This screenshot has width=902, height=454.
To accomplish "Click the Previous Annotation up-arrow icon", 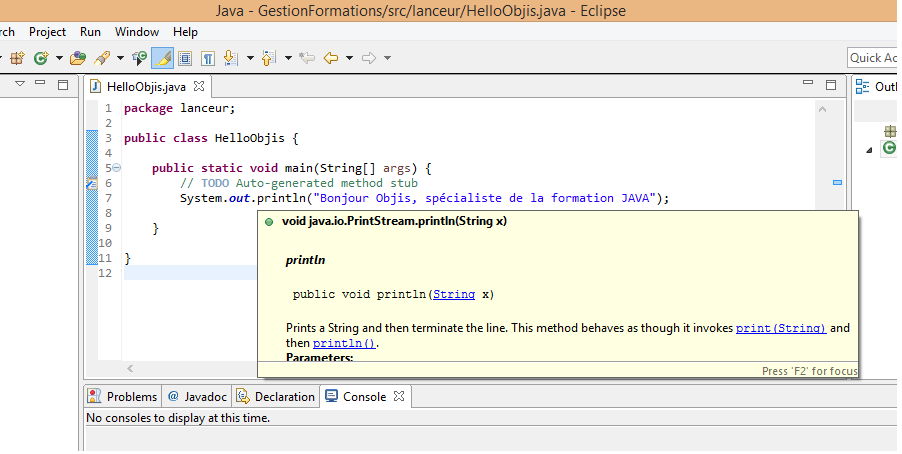I will coord(269,58).
